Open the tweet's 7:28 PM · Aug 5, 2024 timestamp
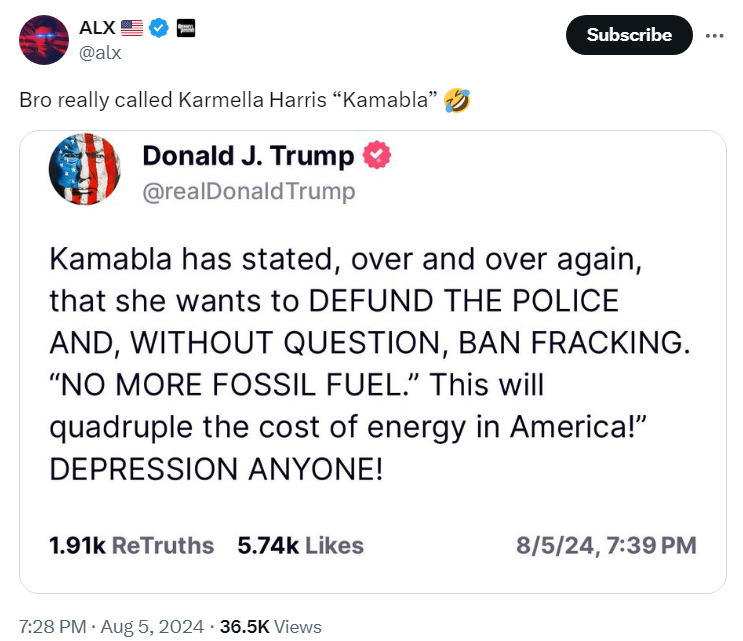The image size is (743, 641). point(111,627)
